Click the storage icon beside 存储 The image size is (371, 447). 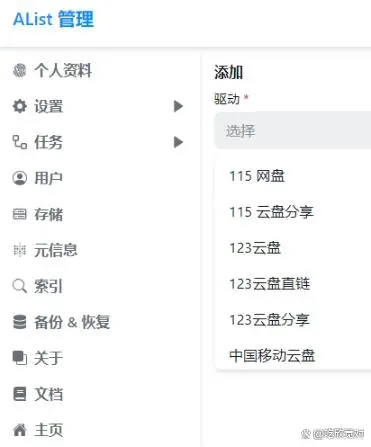(19, 214)
